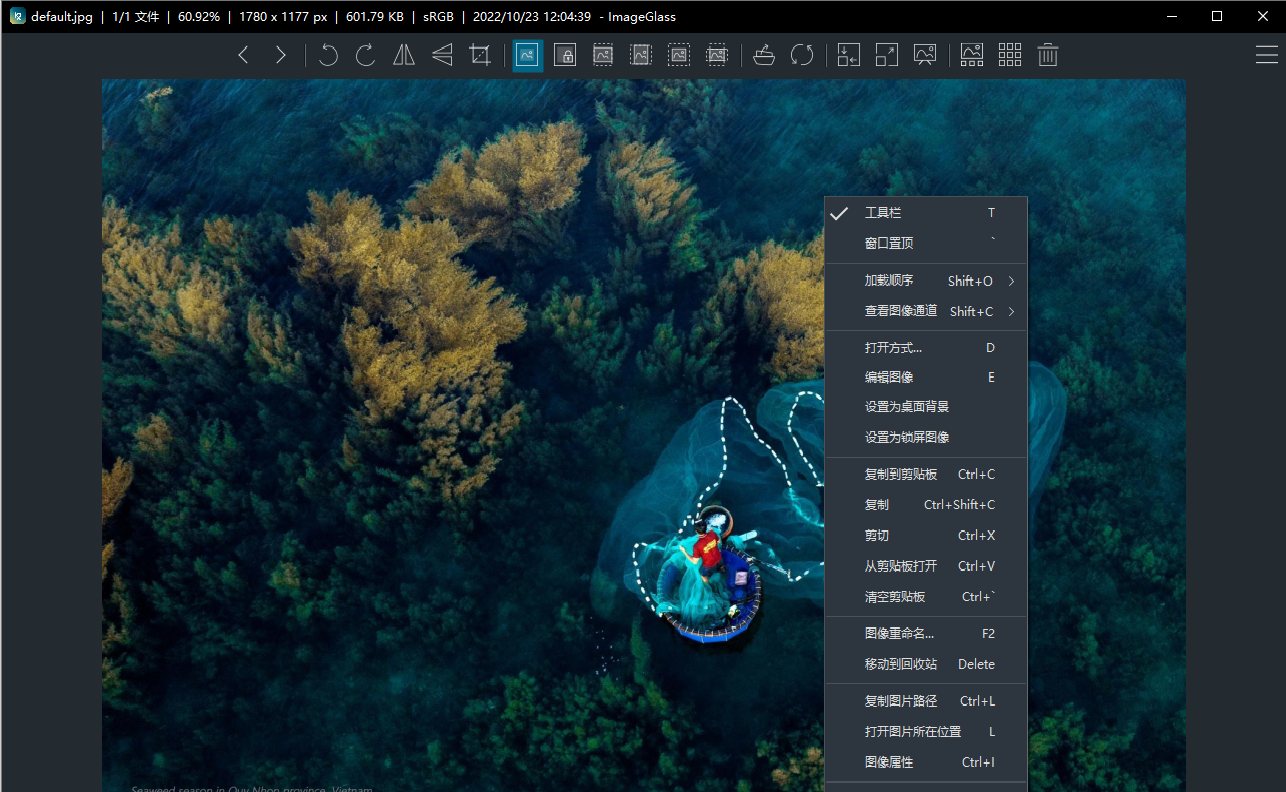Toggle the Lock Zoom Ratio button
This screenshot has height=792, width=1286.
point(565,55)
